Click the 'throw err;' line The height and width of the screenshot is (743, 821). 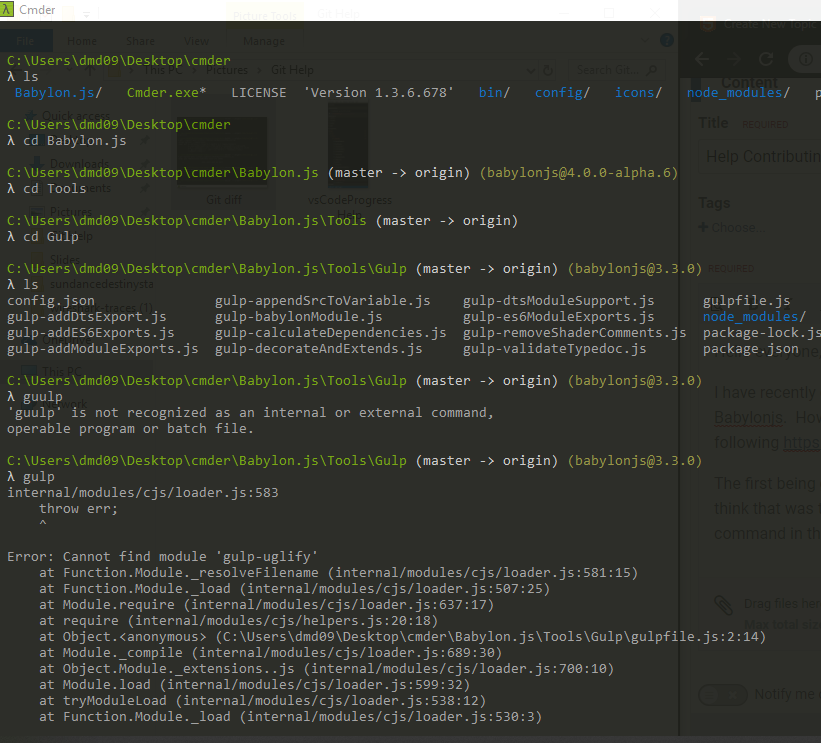coord(79,508)
